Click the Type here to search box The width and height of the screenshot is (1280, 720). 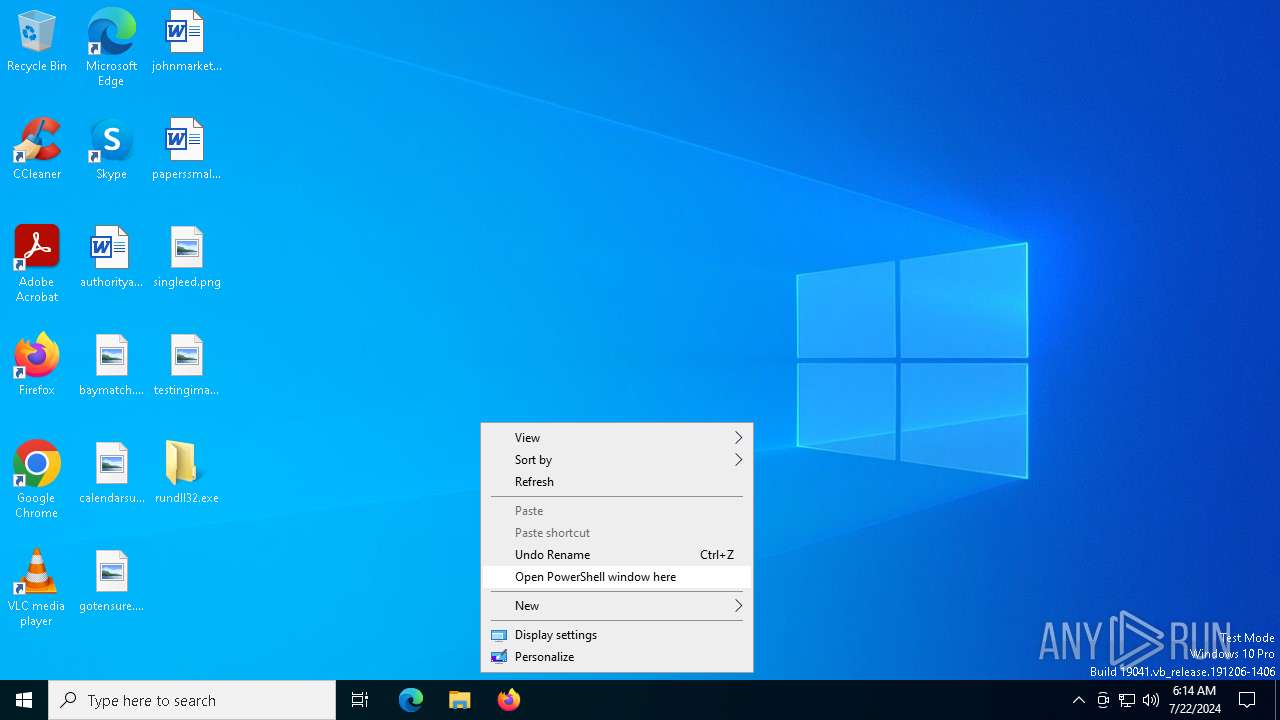pos(192,700)
